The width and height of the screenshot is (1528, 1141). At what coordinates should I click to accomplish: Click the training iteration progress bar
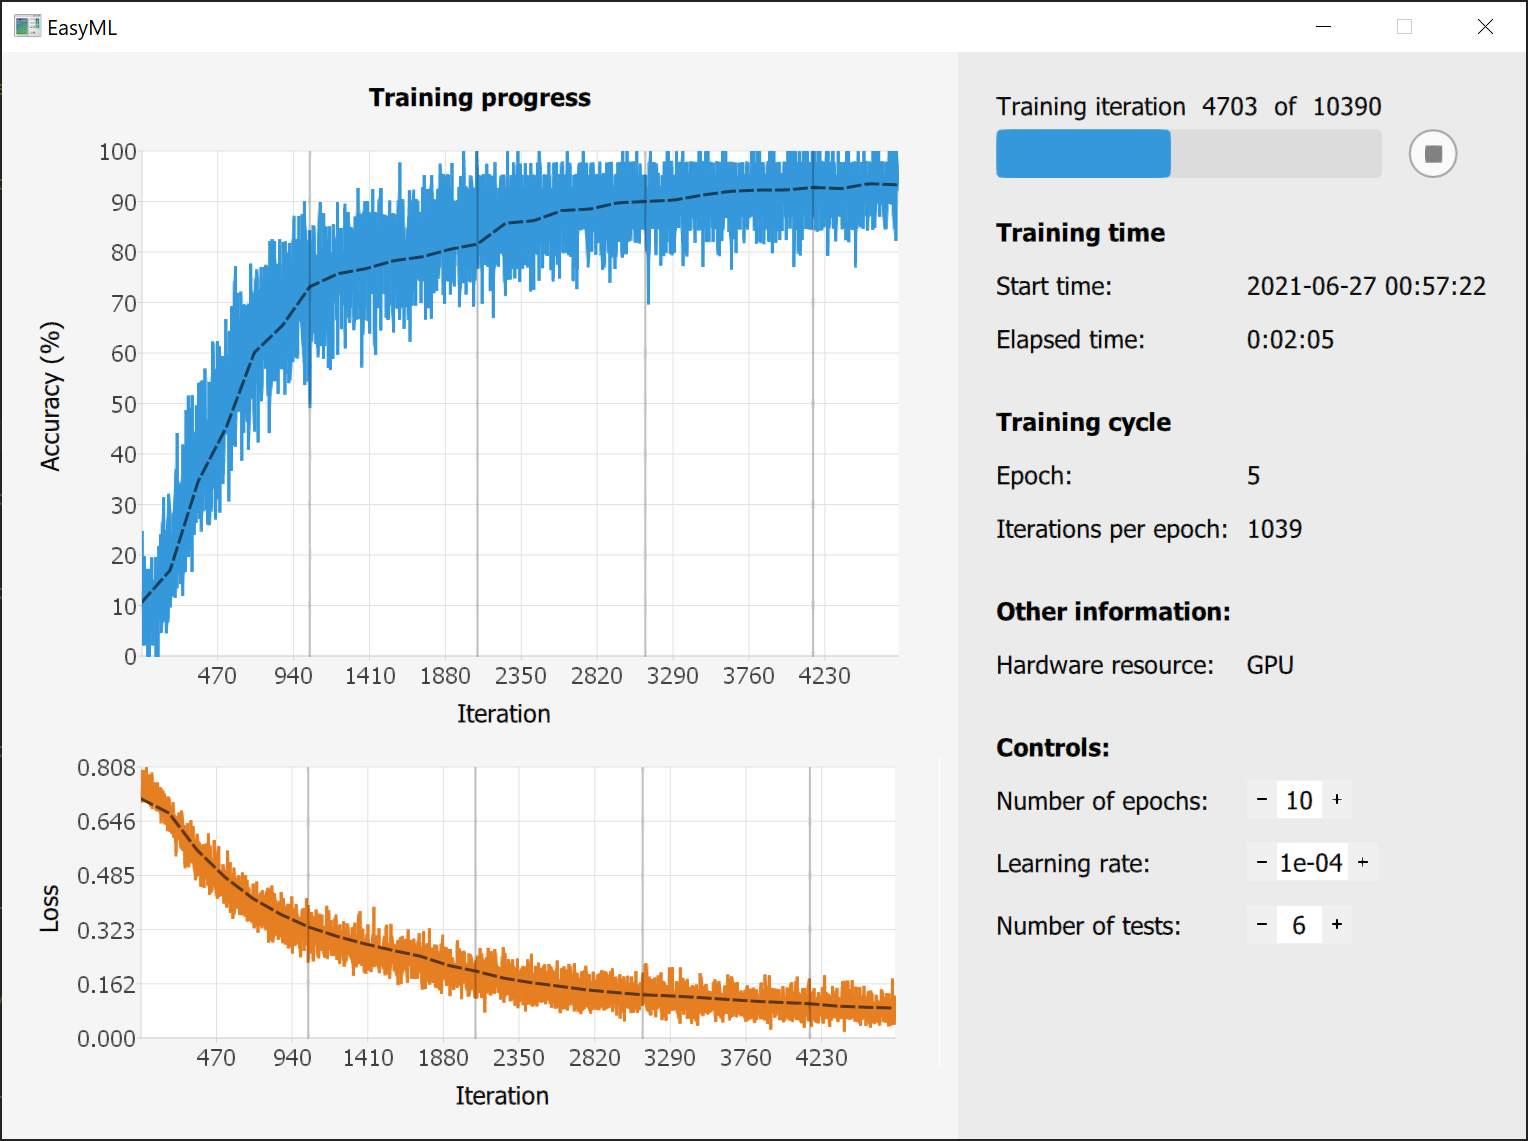1188,154
